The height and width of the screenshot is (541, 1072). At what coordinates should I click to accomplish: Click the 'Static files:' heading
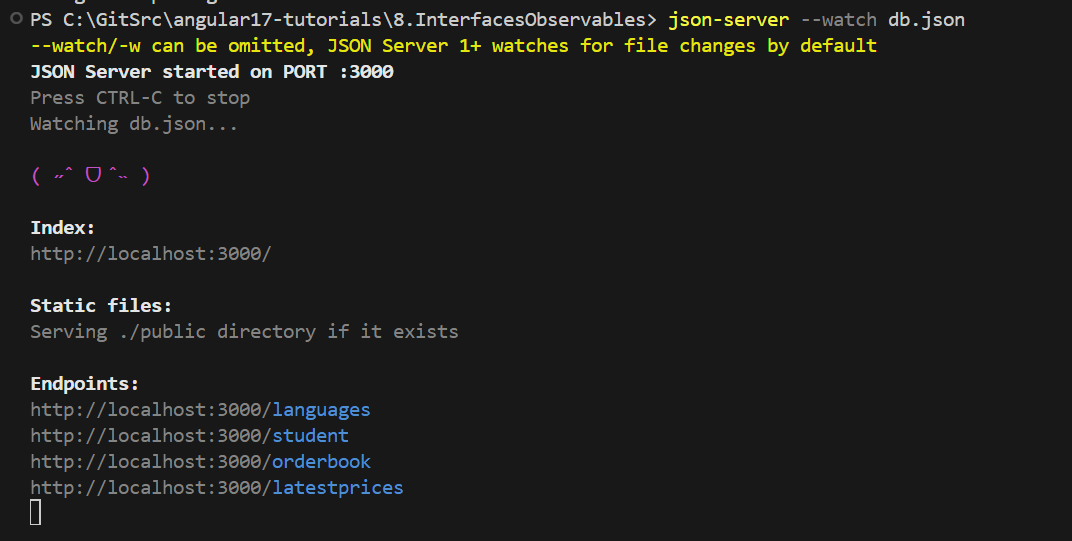pos(101,306)
